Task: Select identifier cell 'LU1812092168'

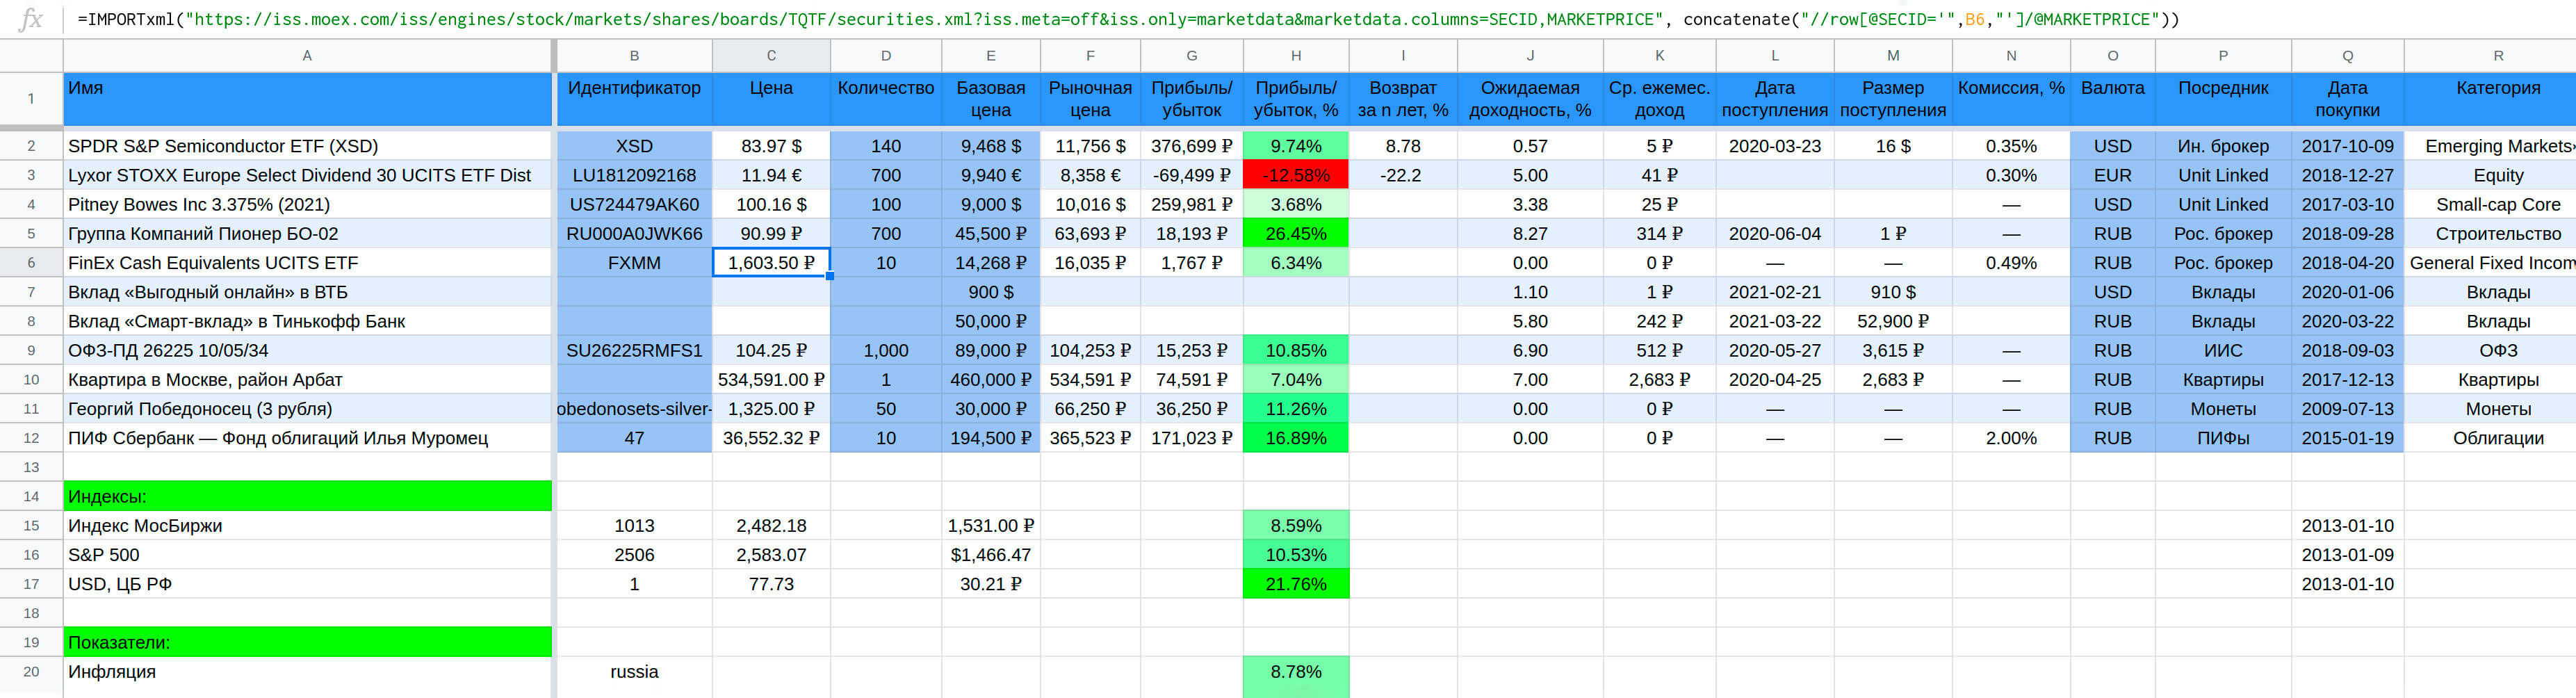Action: point(634,175)
